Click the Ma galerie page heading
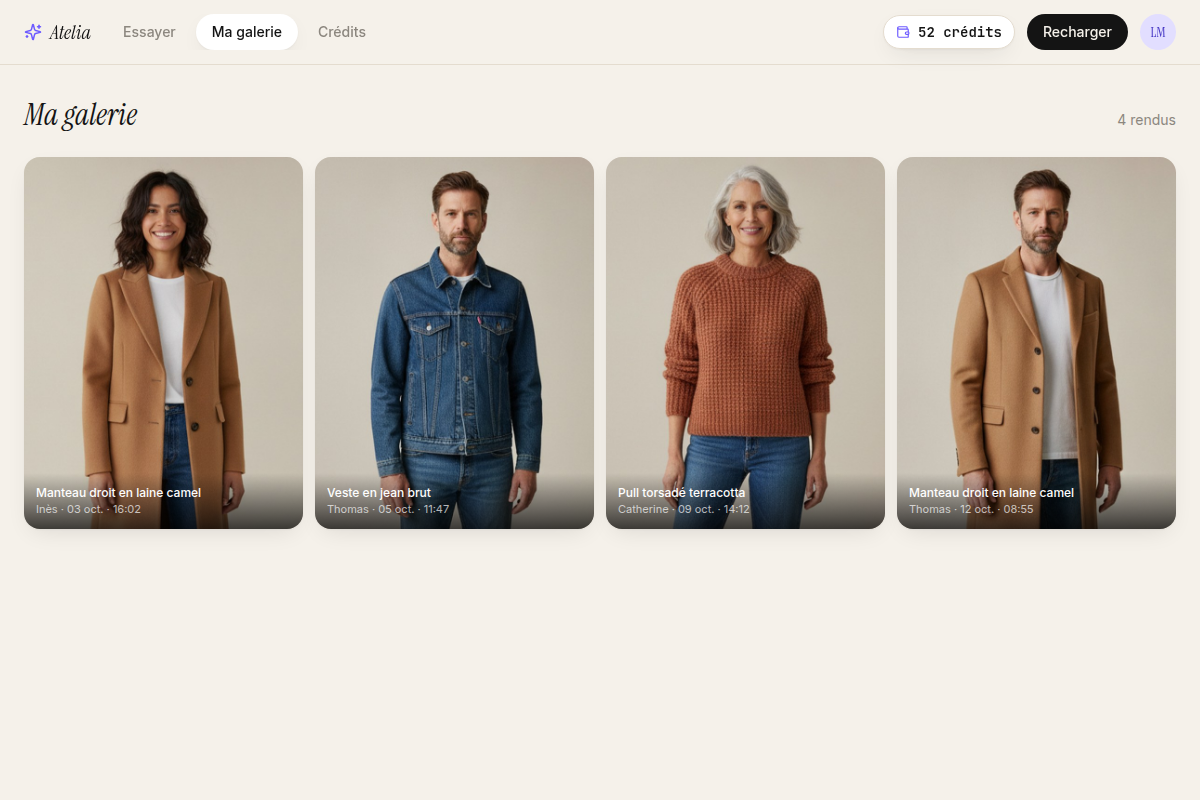This screenshot has height=800, width=1200. point(80,116)
